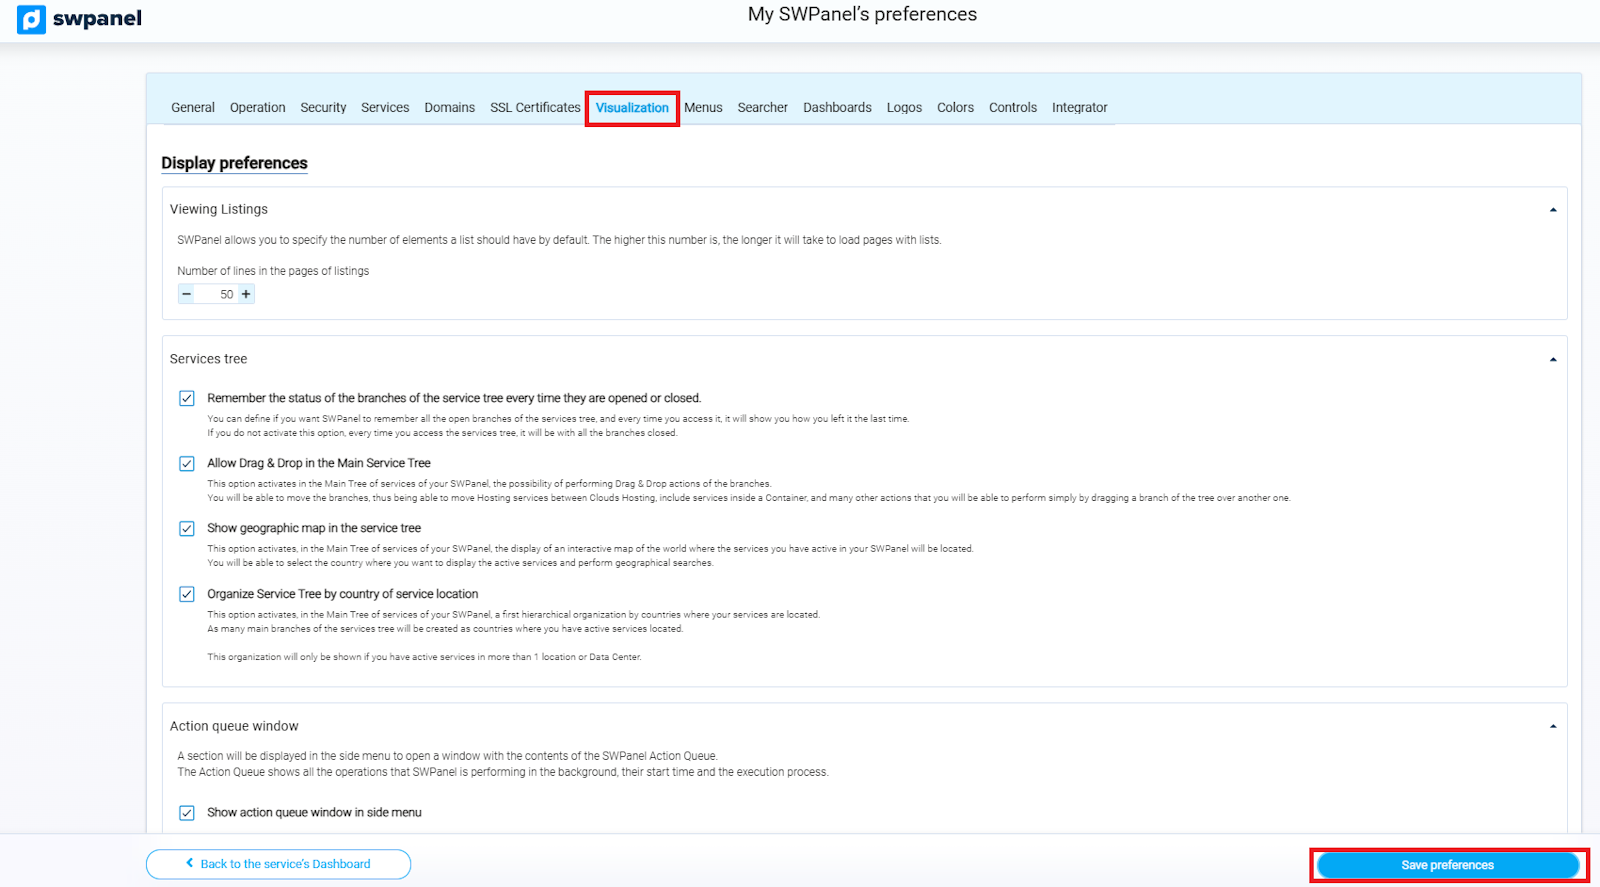Disable Allow Drag & Drop checkbox

point(187,464)
